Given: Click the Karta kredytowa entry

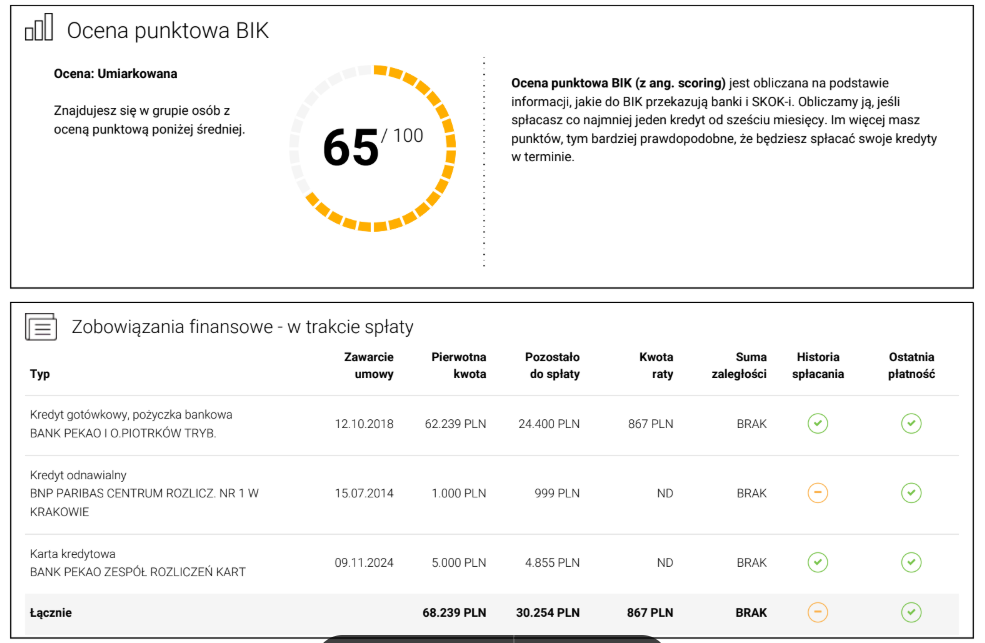Looking at the screenshot, I should tap(73, 554).
